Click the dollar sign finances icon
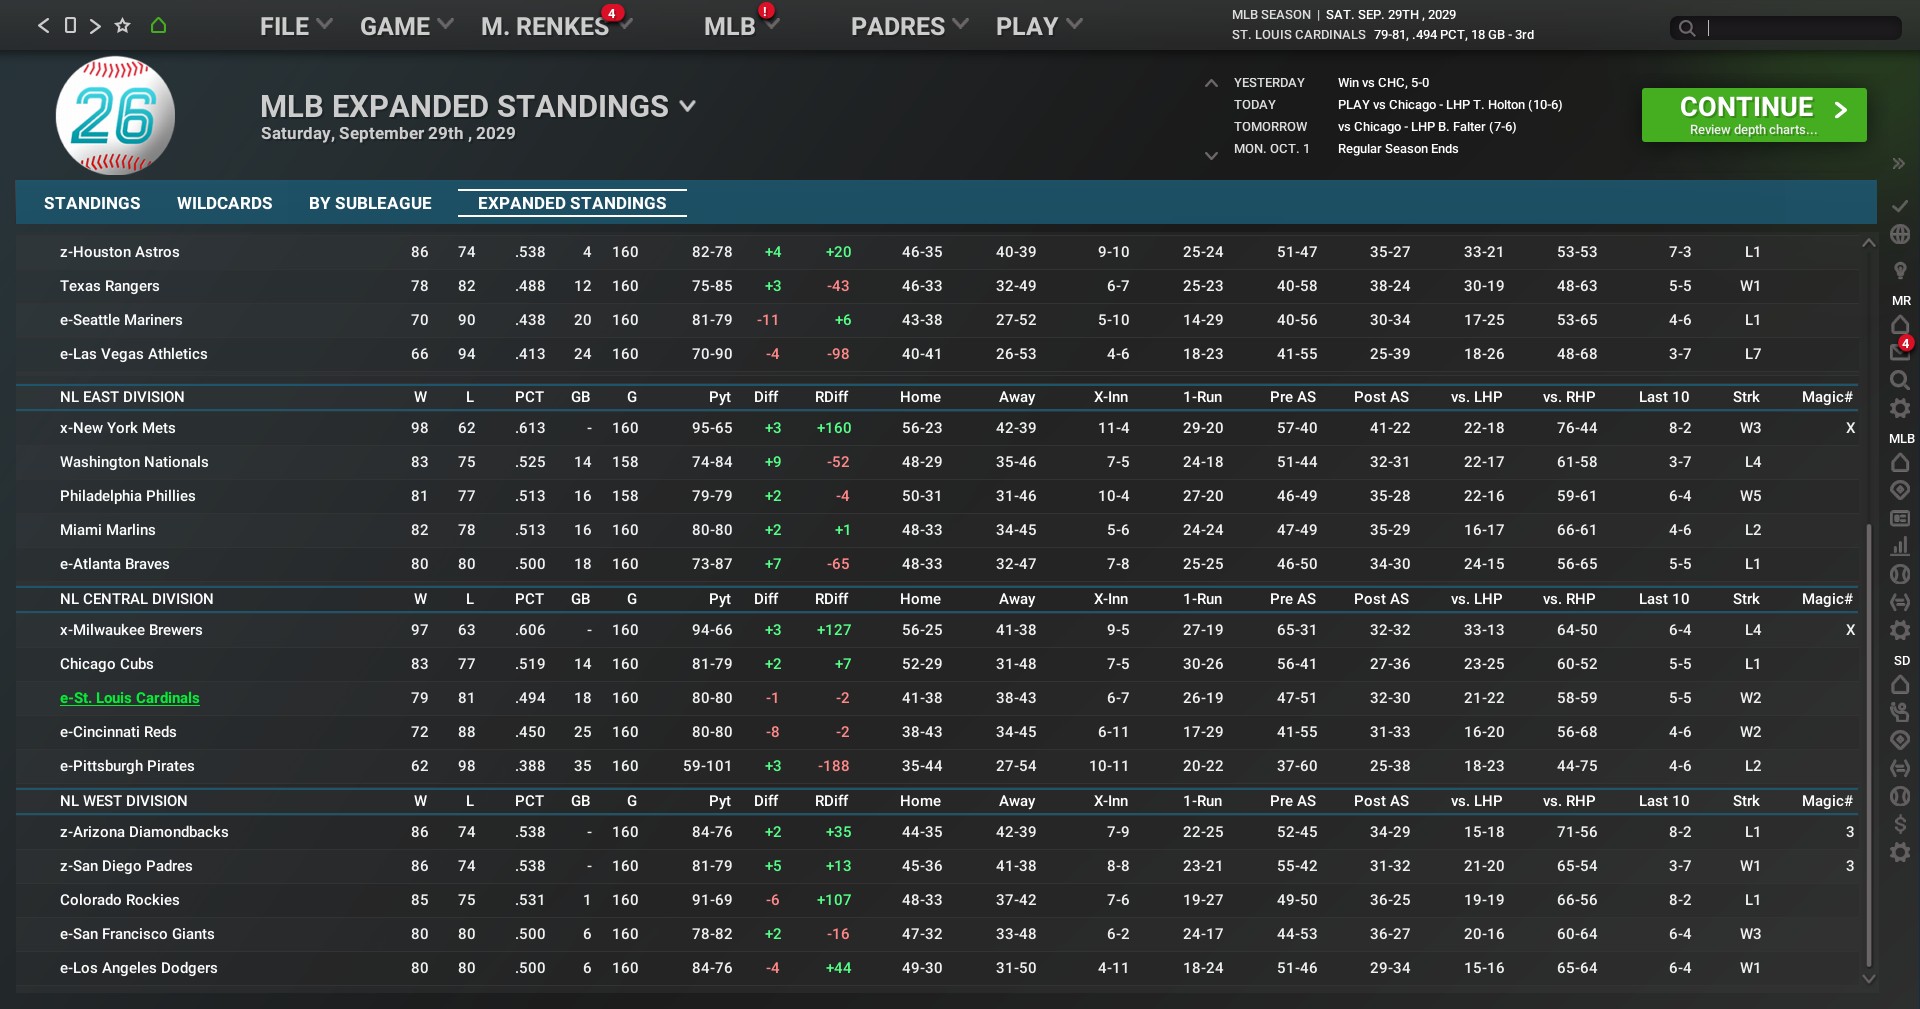The image size is (1920, 1009). pos(1900,824)
